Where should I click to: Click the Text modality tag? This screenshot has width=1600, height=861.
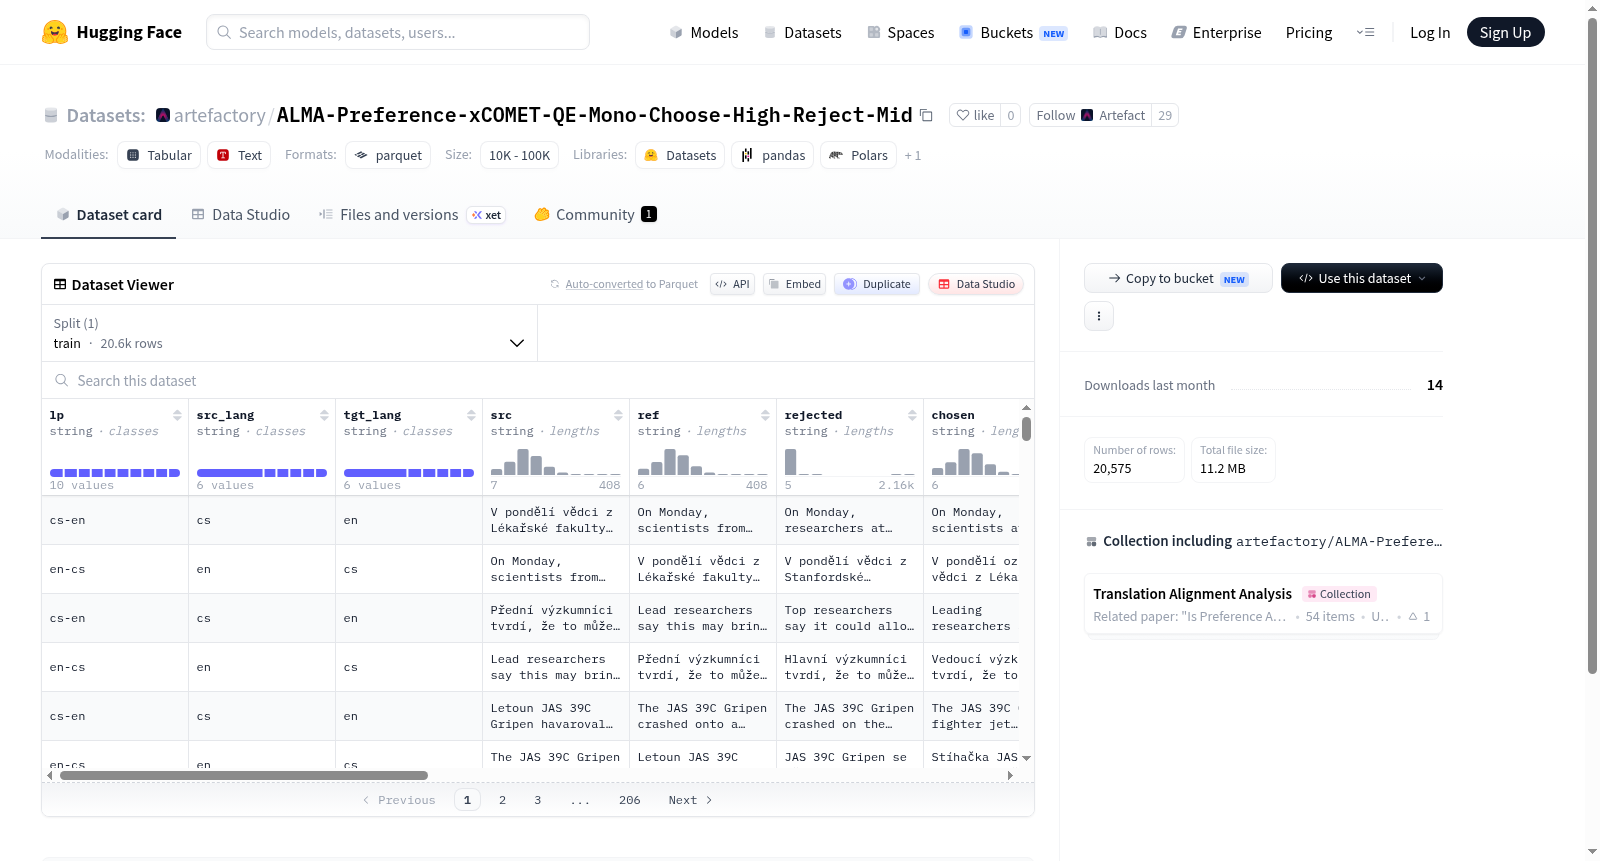point(239,155)
